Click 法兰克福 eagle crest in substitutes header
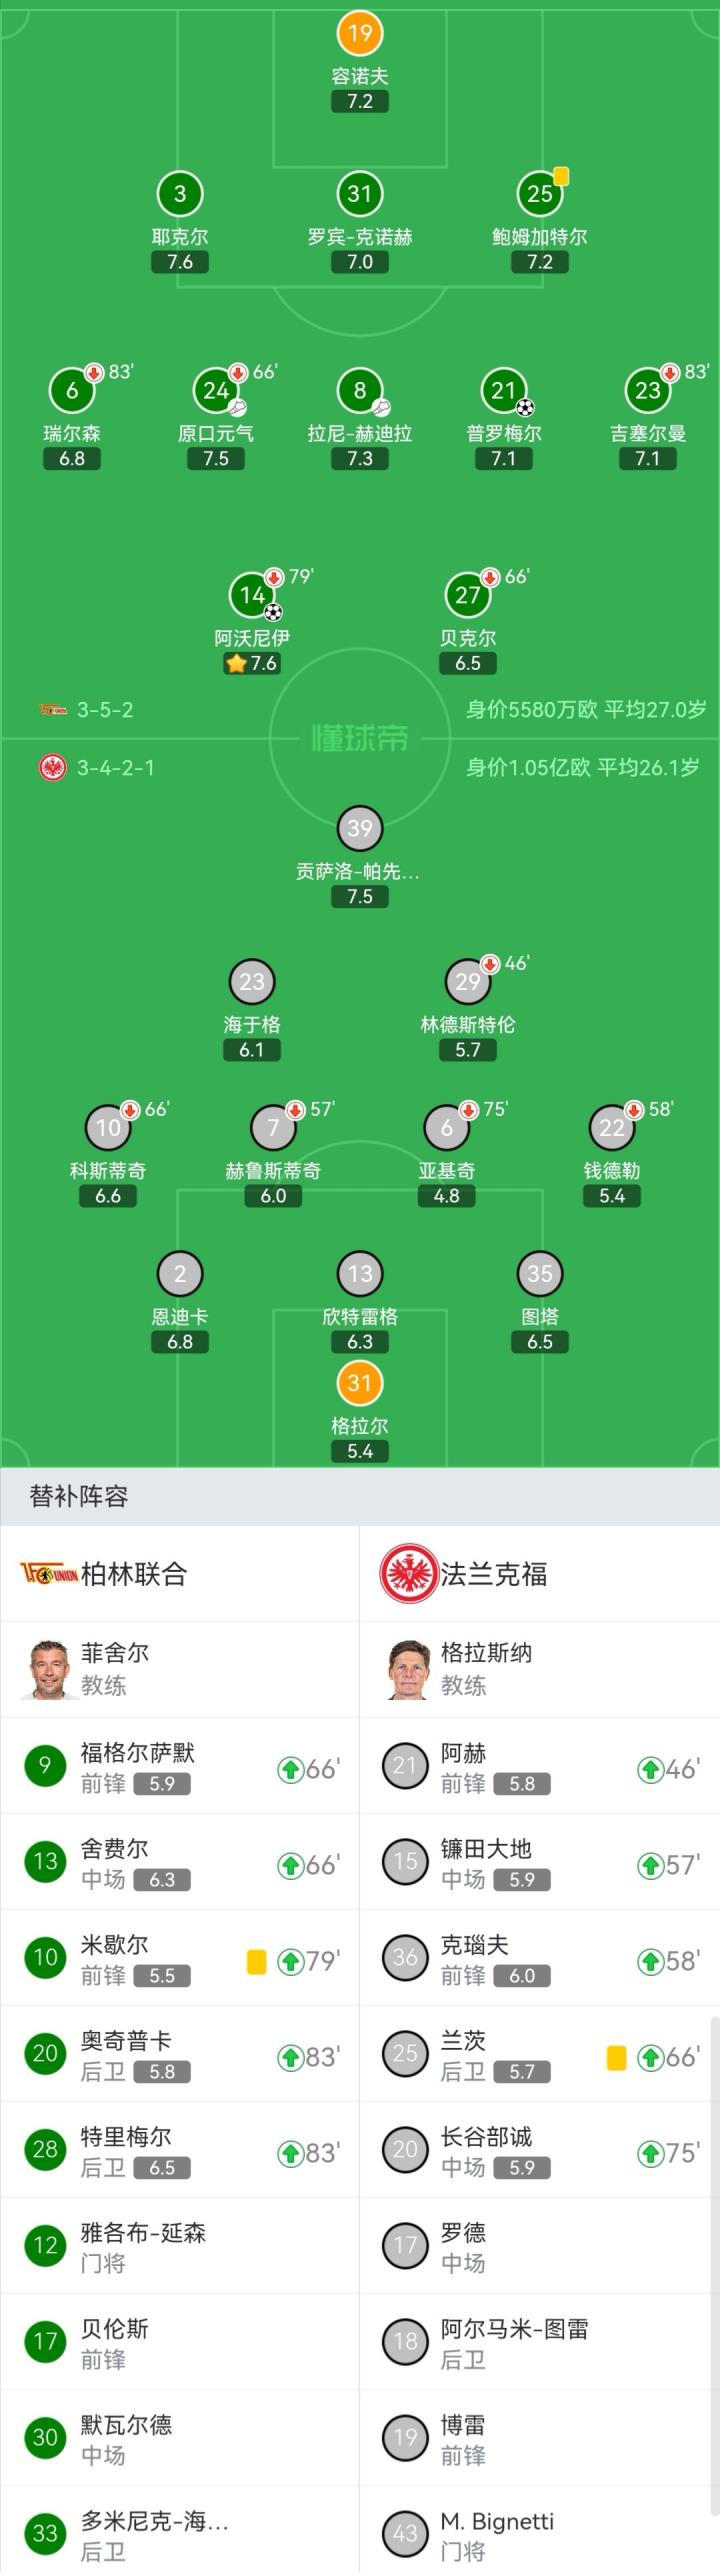Image resolution: width=720 pixels, height=2572 pixels. 408,1574
